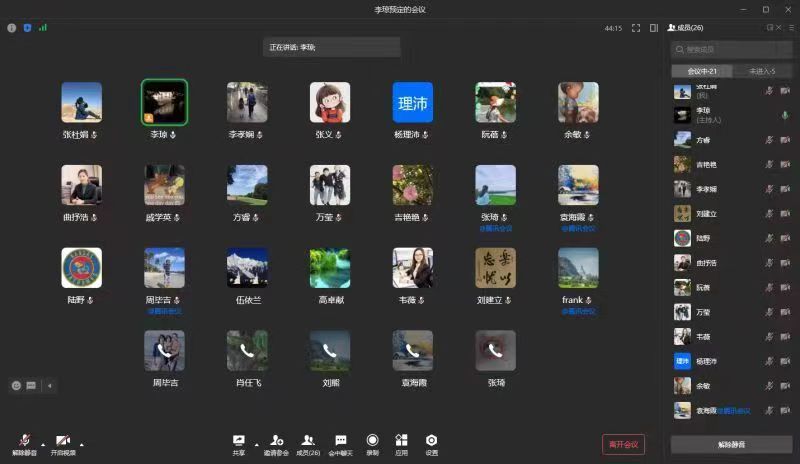
Task: Expand audio options arrow beside 解除静音
Action: [43, 443]
